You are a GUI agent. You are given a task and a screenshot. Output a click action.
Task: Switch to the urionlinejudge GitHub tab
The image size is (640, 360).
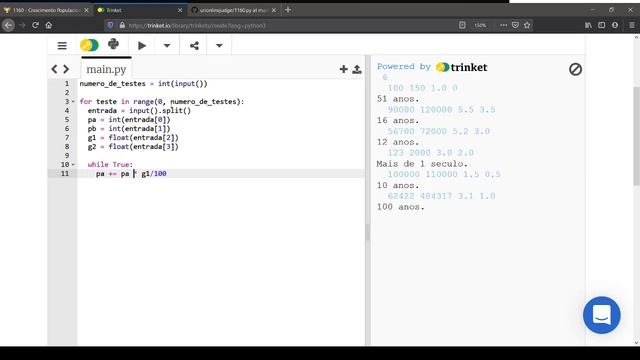(233, 10)
